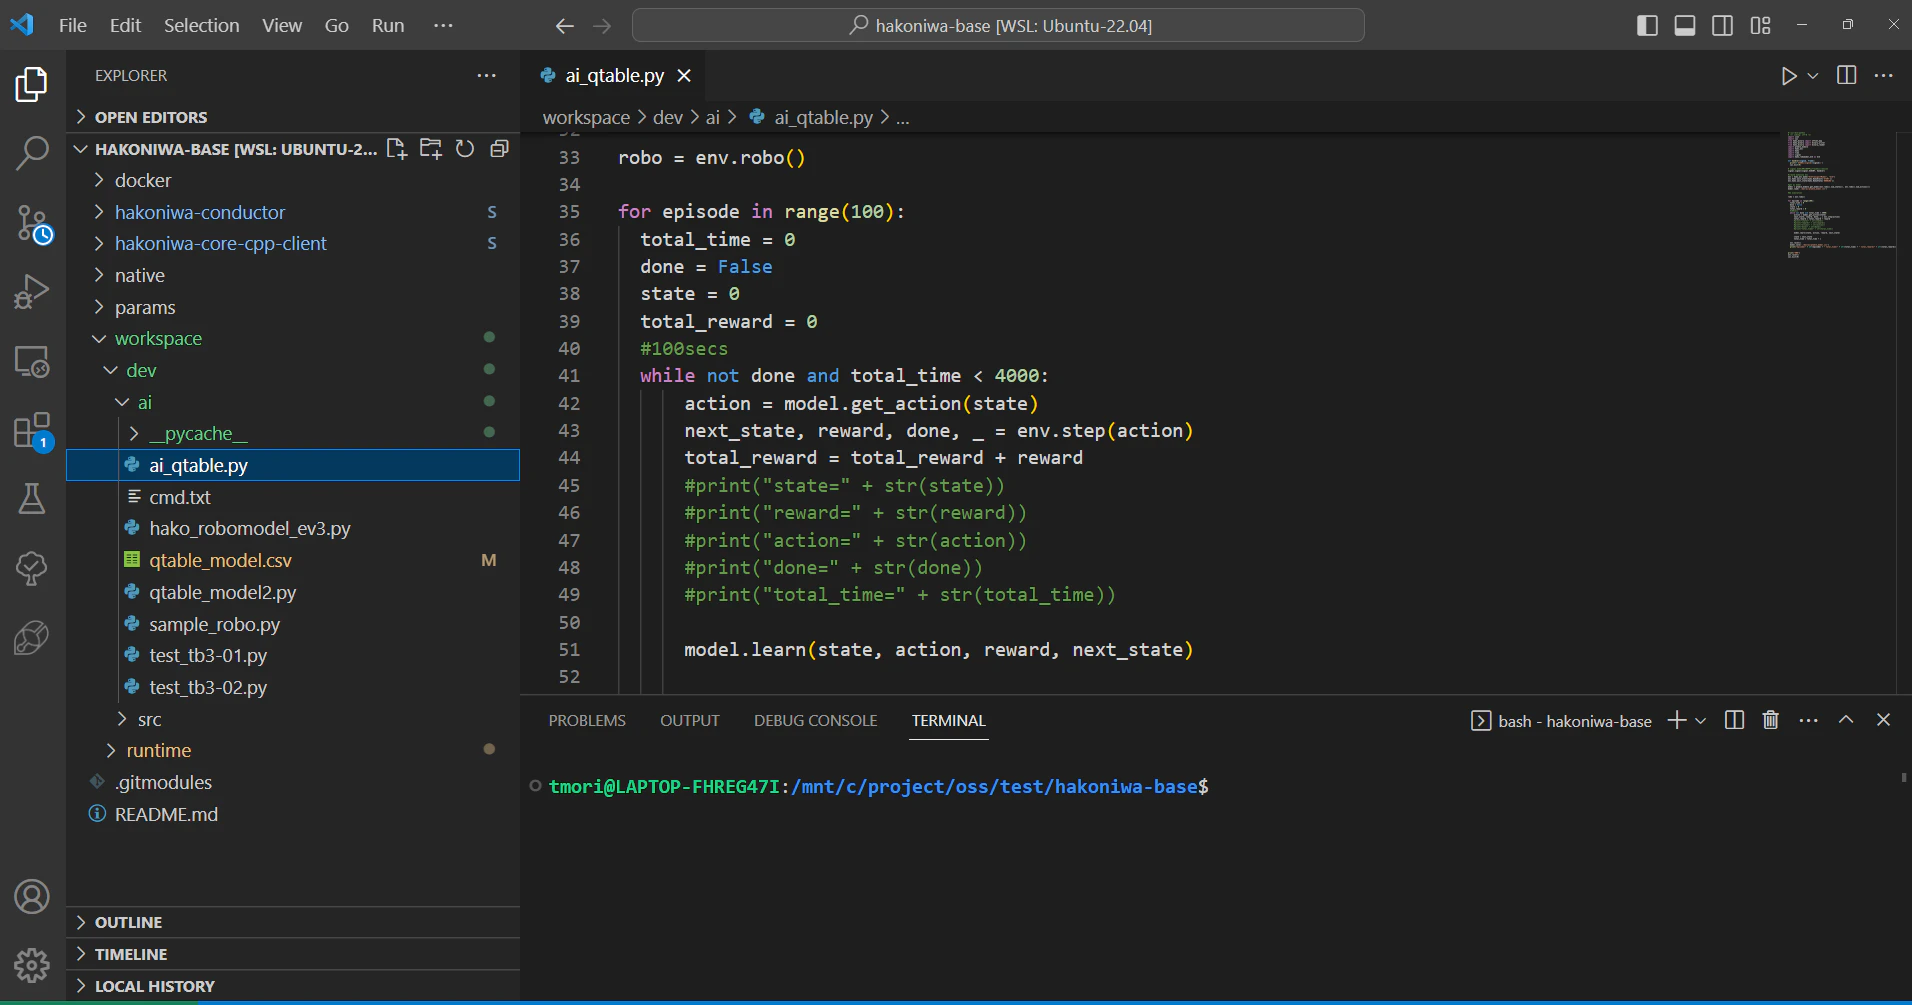This screenshot has height=1005, width=1912.
Task: Open the Search view icon
Action: pos(32,154)
